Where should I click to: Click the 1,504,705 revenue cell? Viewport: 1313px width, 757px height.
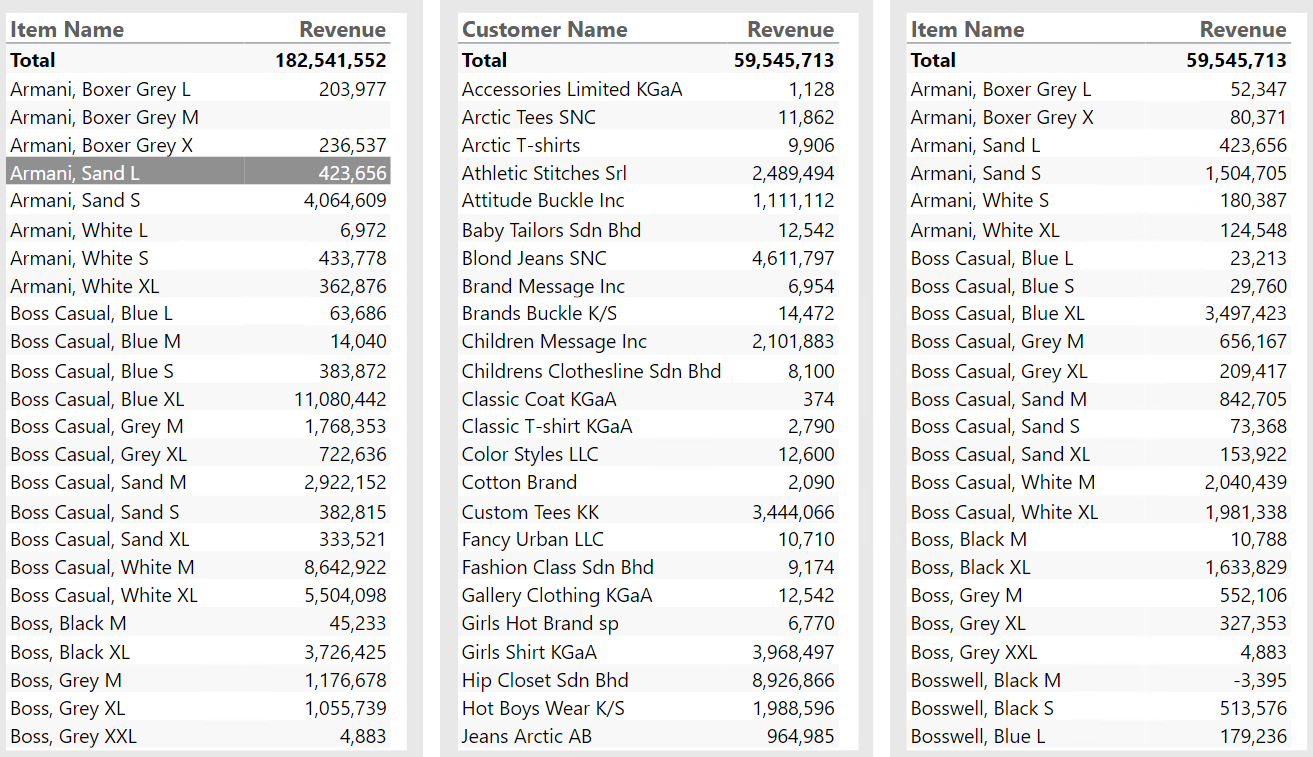click(x=1246, y=173)
